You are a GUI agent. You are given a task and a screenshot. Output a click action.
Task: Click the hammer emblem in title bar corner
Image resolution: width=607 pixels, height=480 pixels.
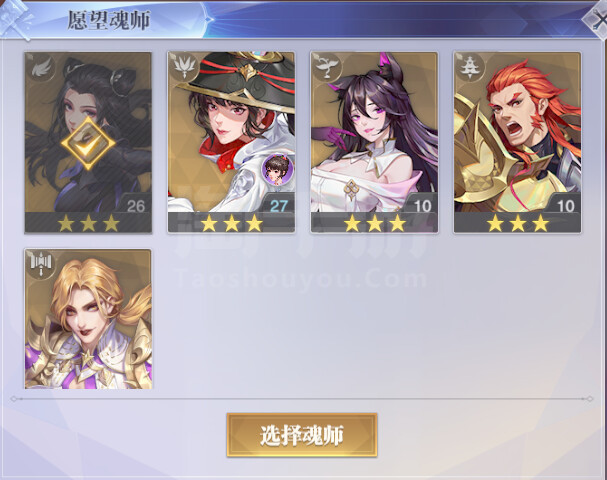15,19
